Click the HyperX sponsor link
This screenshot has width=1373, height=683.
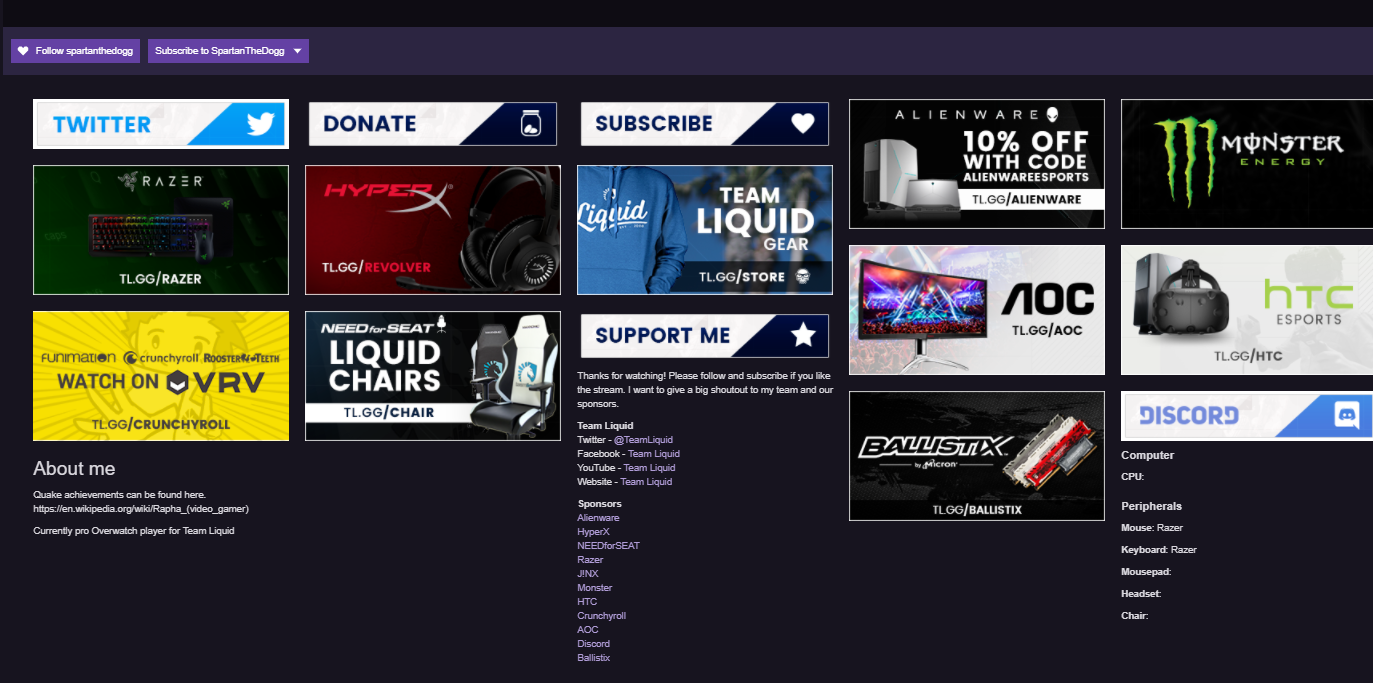pyautogui.click(x=593, y=532)
